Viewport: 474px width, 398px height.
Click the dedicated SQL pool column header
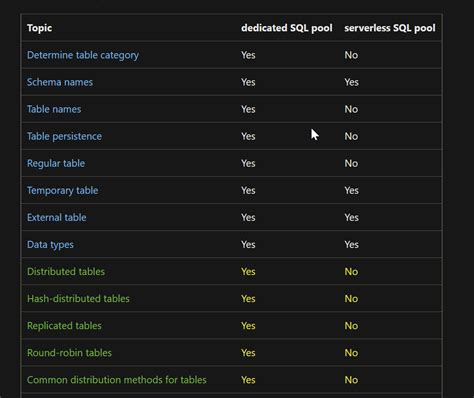[x=287, y=28]
